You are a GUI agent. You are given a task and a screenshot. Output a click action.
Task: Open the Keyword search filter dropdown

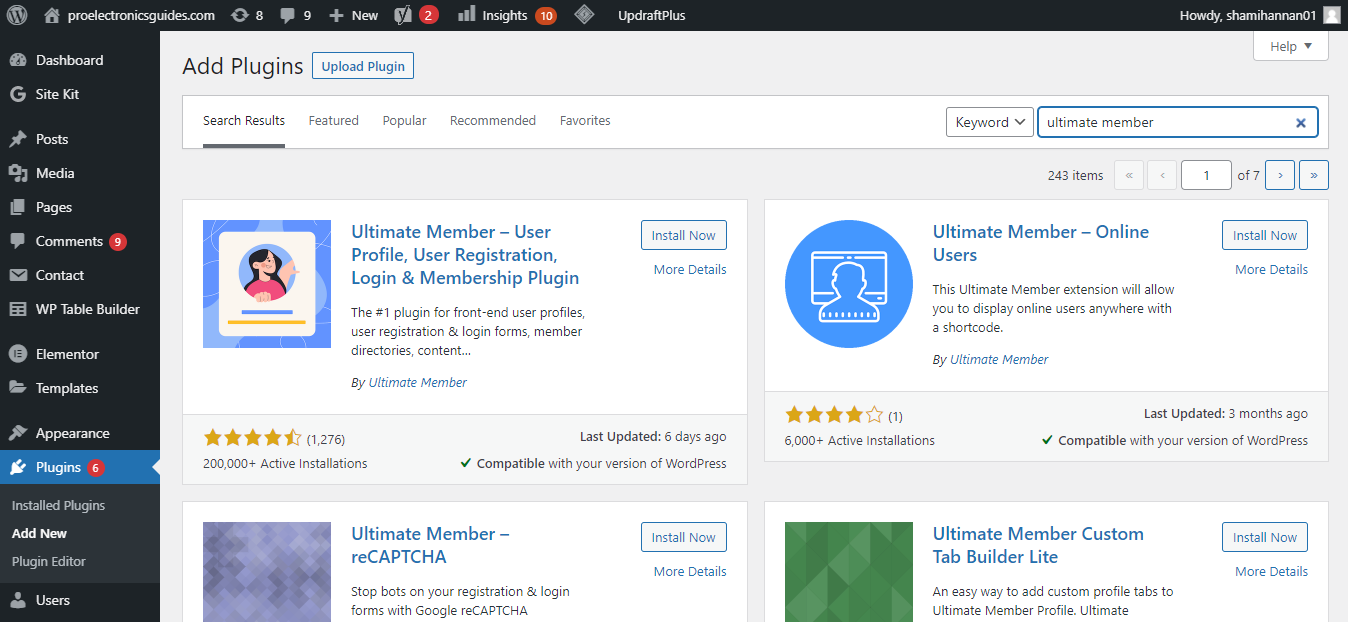[x=989, y=122]
